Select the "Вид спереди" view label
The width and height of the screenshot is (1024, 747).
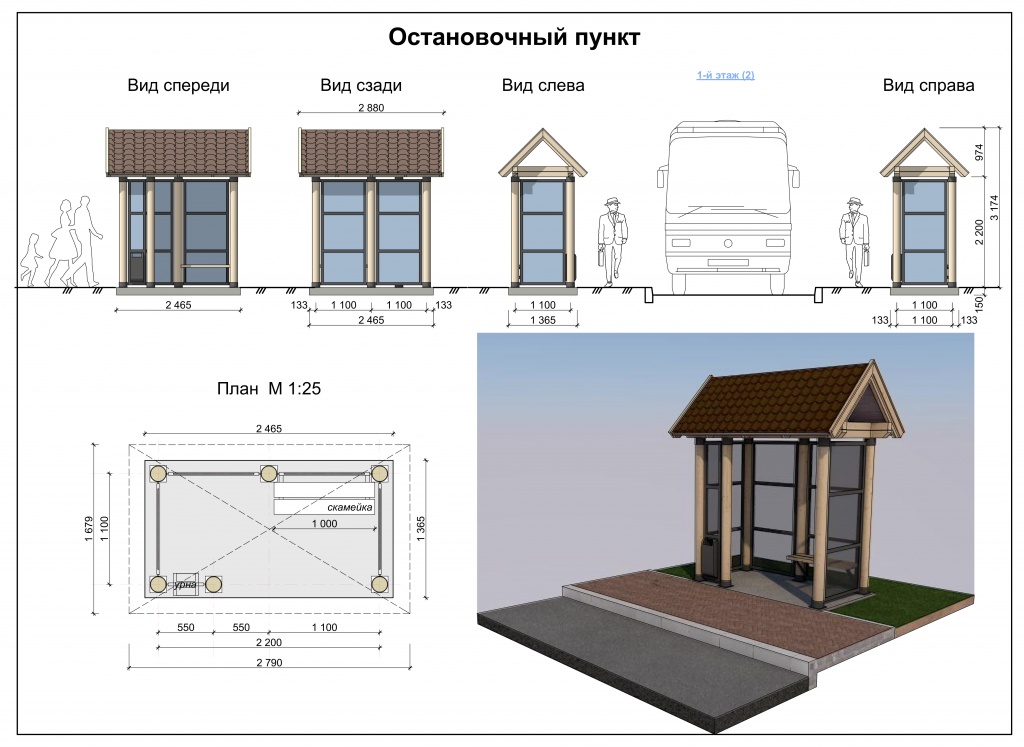[178, 86]
